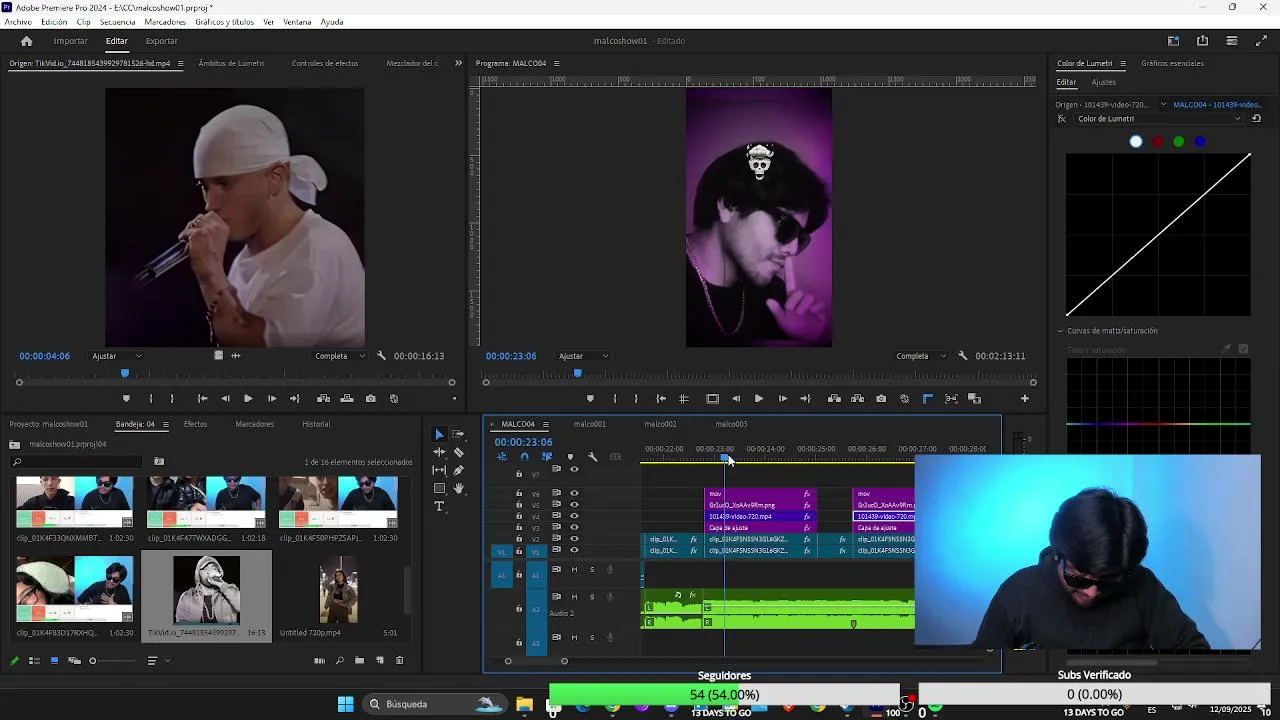Hide track V4 with eye icon
Image resolution: width=1280 pixels, height=720 pixels.
[x=574, y=516]
